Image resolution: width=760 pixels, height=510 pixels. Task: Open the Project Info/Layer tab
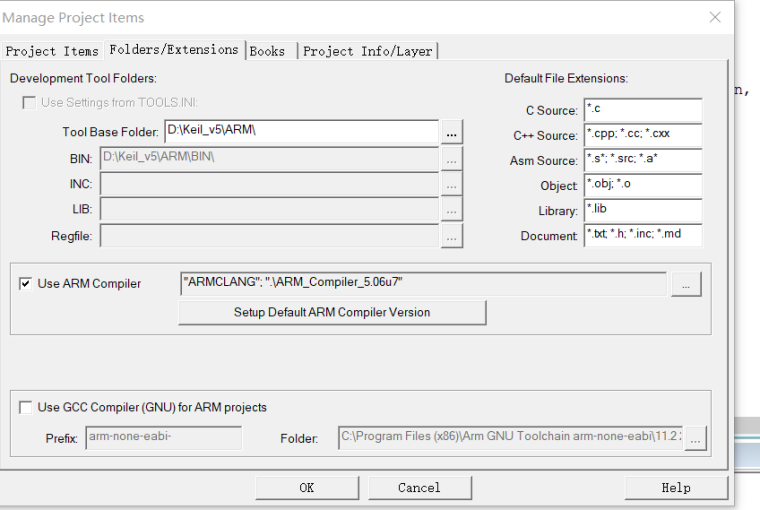pos(369,51)
